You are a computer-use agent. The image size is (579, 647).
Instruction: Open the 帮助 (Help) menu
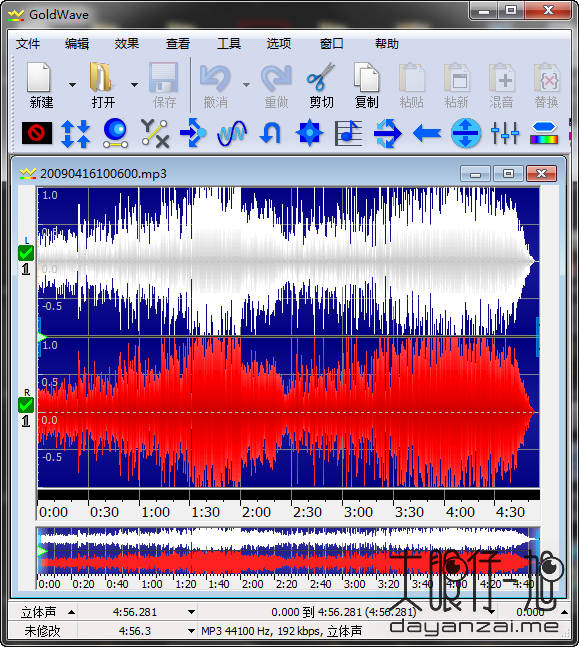(x=387, y=43)
